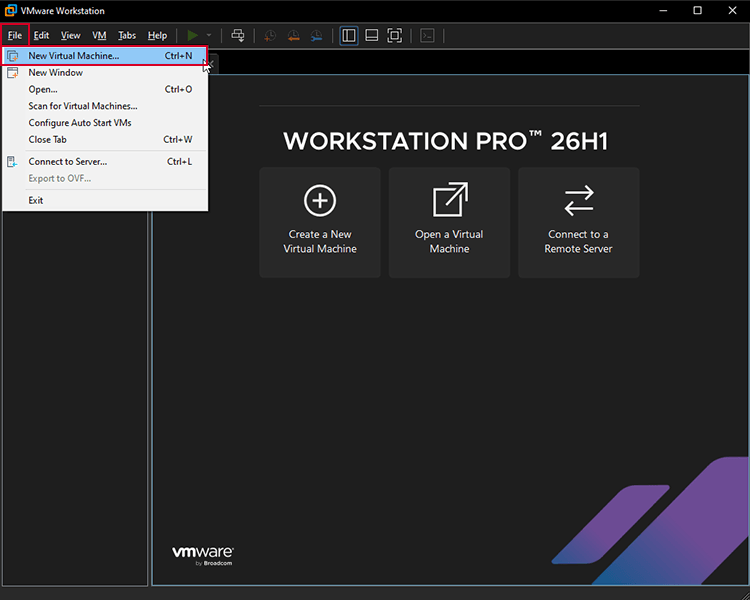
Task: Select New Virtual Machine... menu entry
Action: point(105,56)
